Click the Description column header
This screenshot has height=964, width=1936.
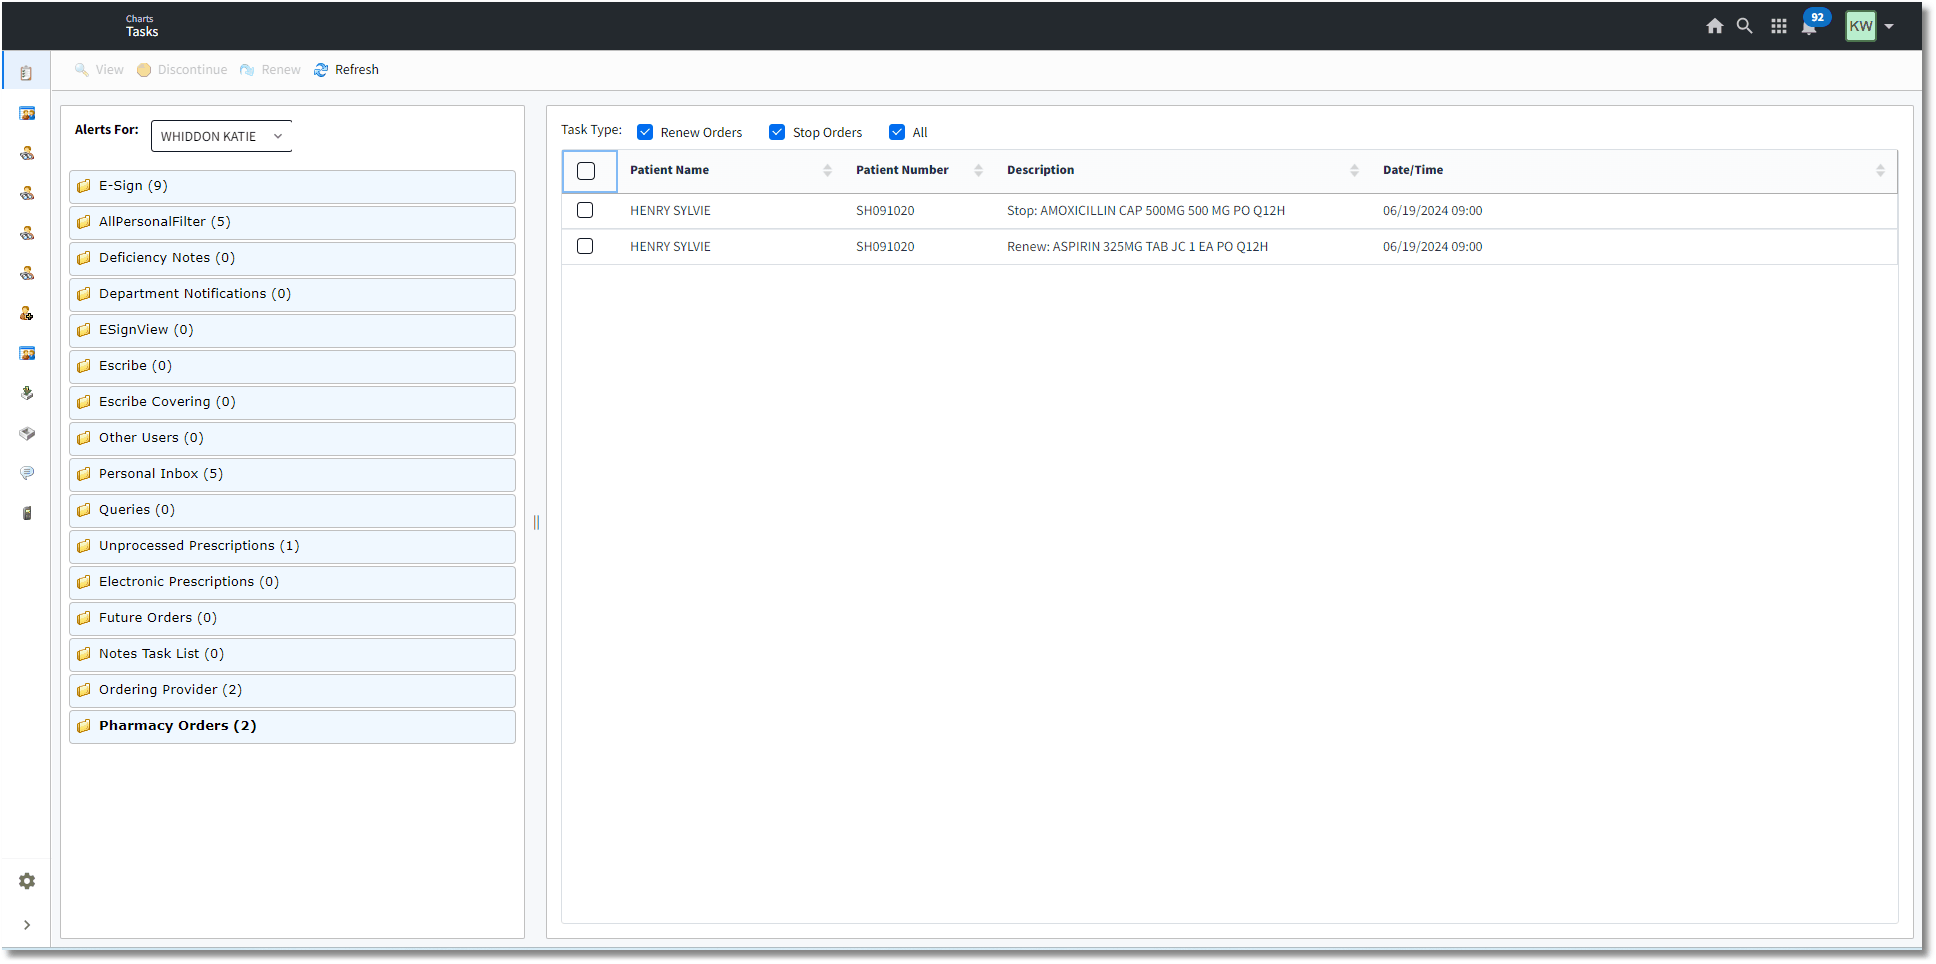(1040, 170)
